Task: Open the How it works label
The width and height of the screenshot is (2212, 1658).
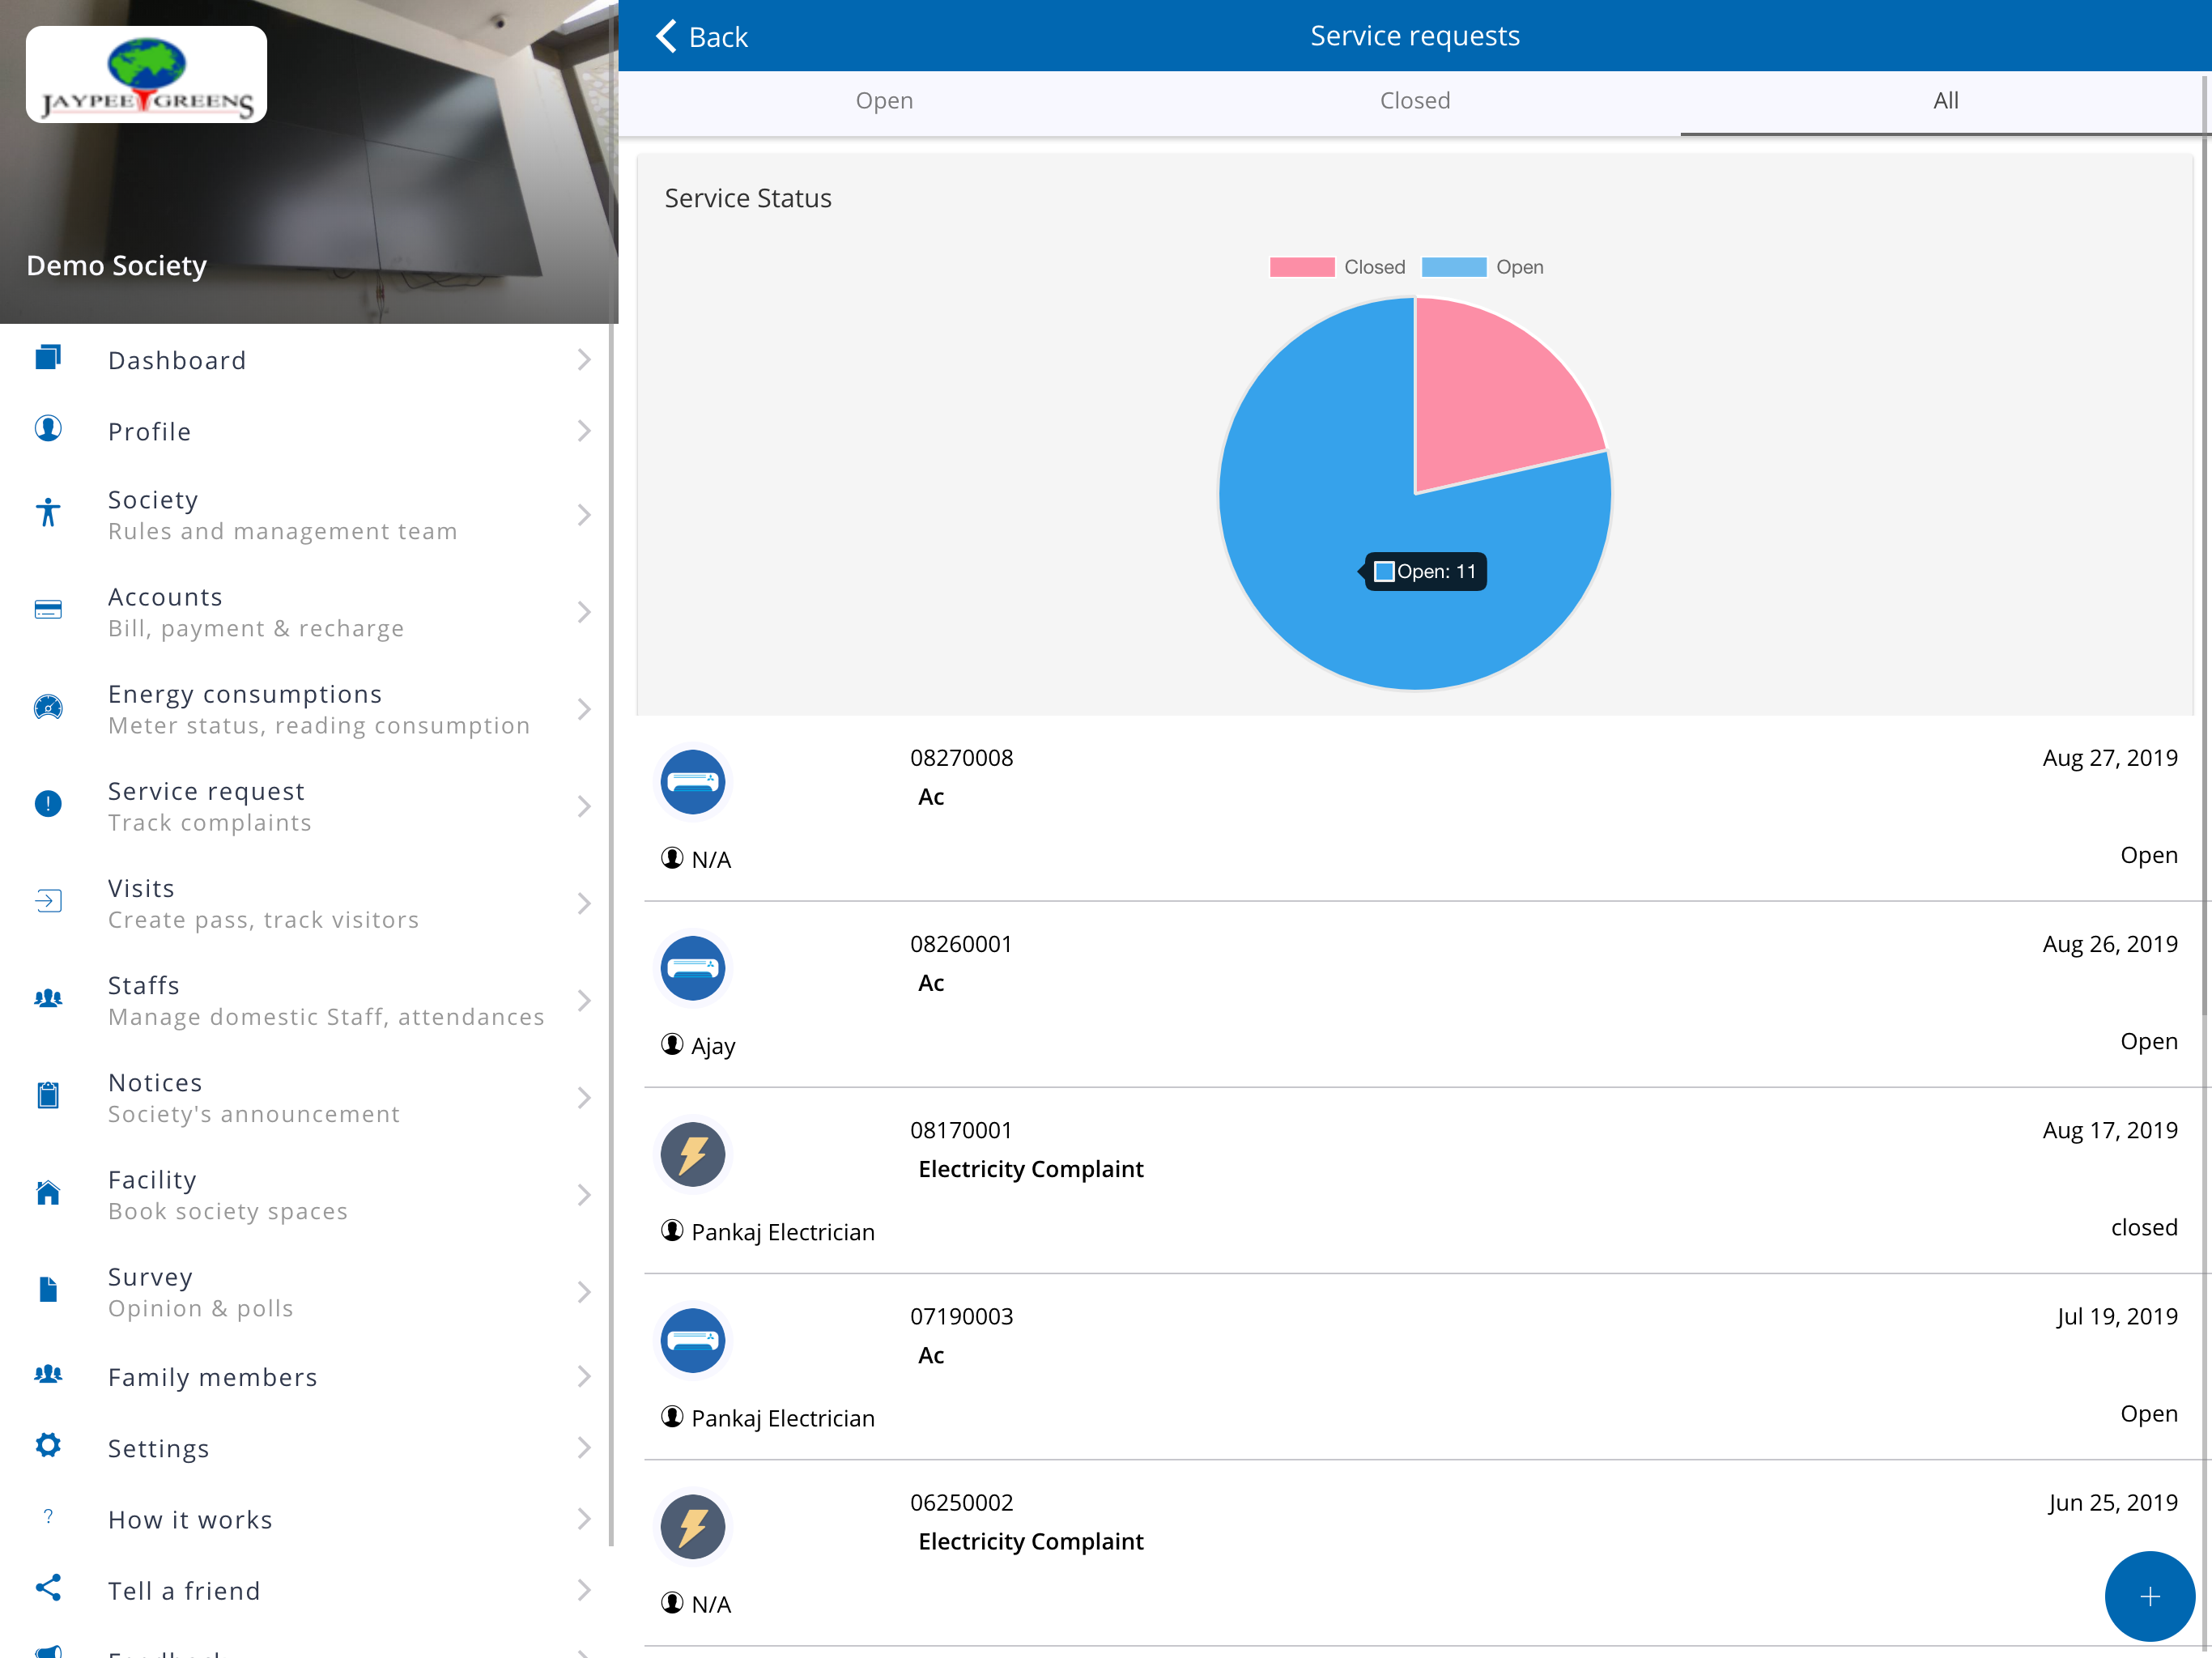Action: 190,1519
